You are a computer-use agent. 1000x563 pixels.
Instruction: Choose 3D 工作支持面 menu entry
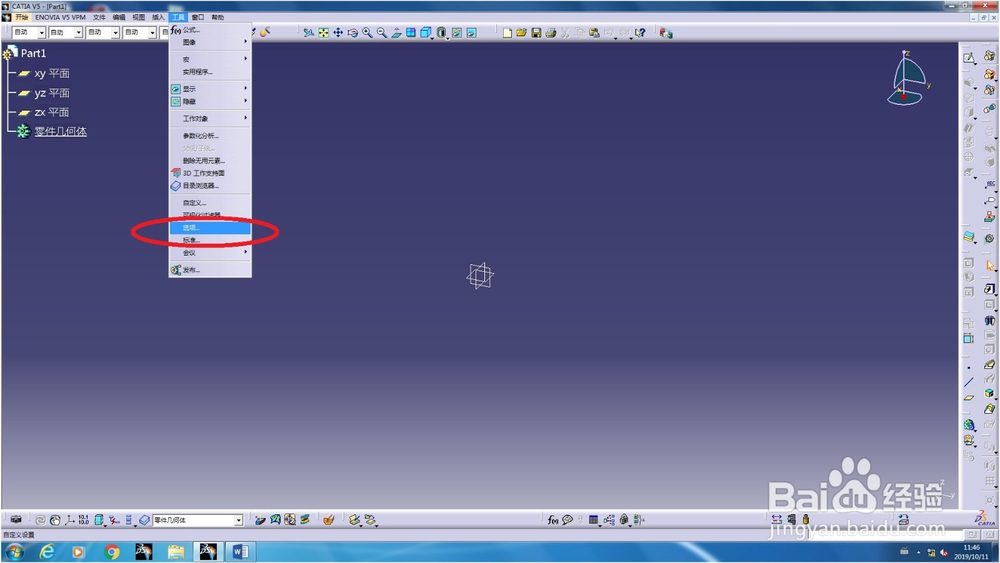tap(210, 173)
